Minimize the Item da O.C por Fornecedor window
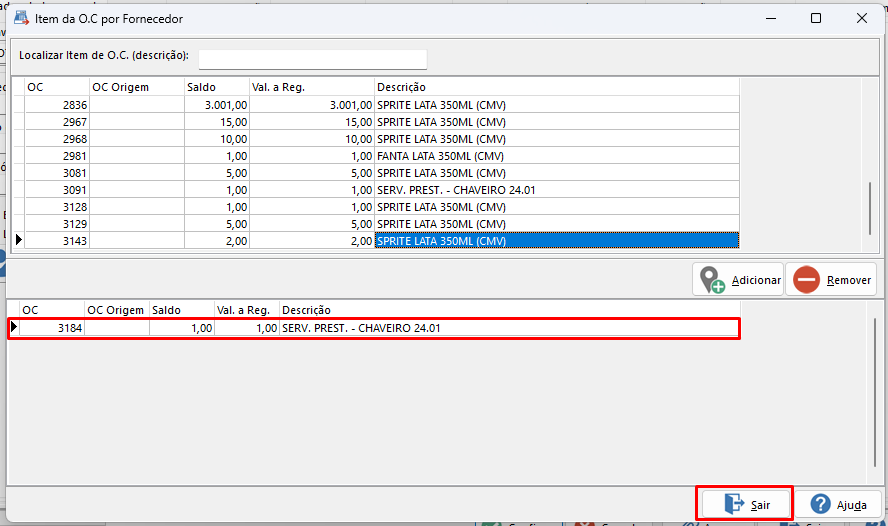The width and height of the screenshot is (888, 526). point(771,18)
